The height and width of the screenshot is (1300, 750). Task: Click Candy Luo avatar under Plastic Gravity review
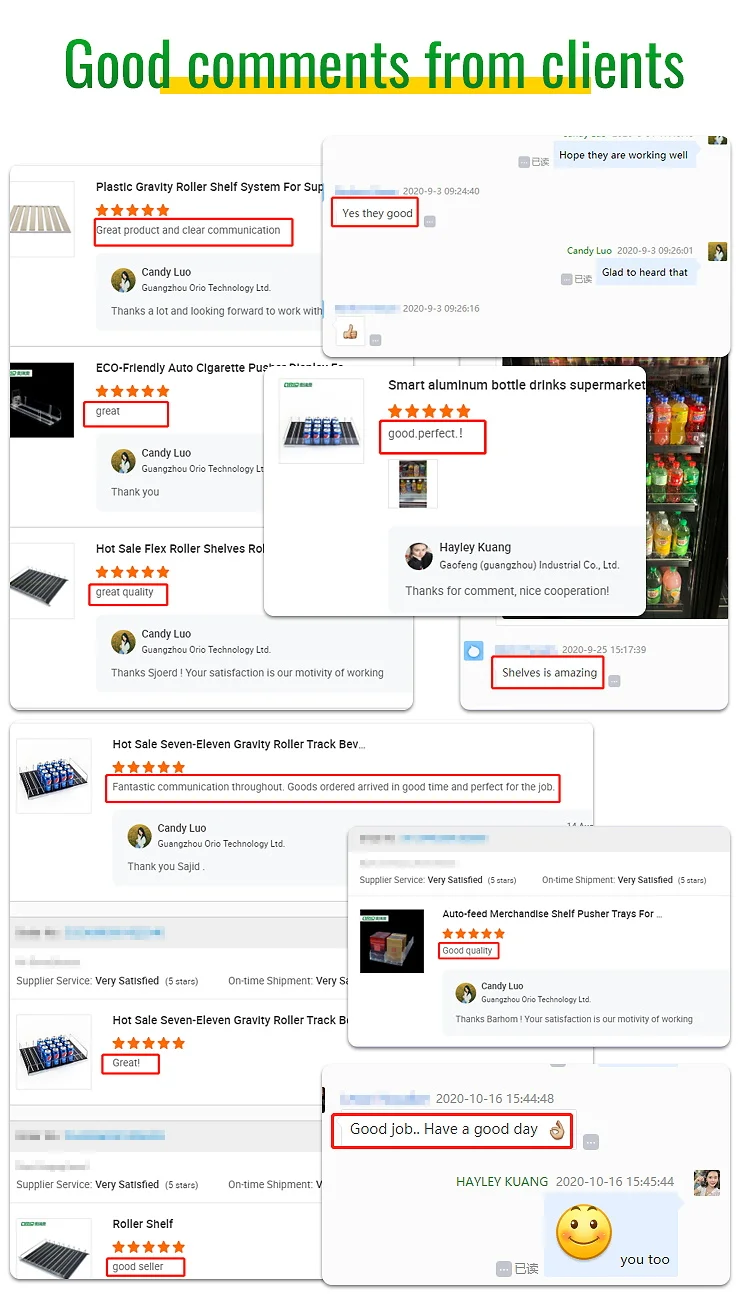(123, 280)
